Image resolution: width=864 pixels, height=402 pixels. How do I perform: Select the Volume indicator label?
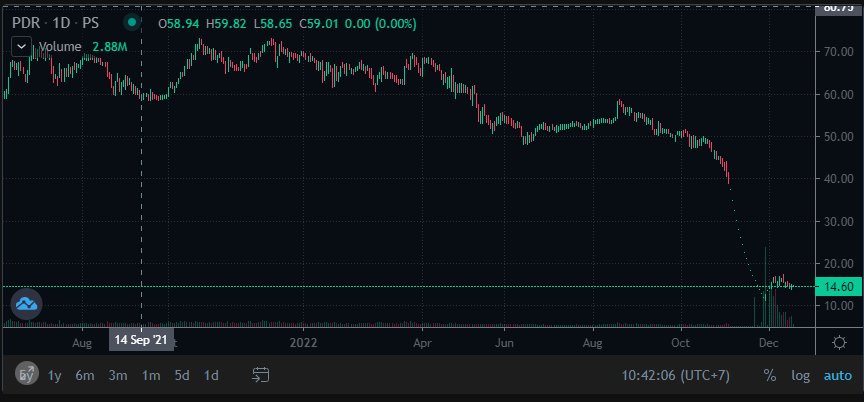pyautogui.click(x=60, y=47)
